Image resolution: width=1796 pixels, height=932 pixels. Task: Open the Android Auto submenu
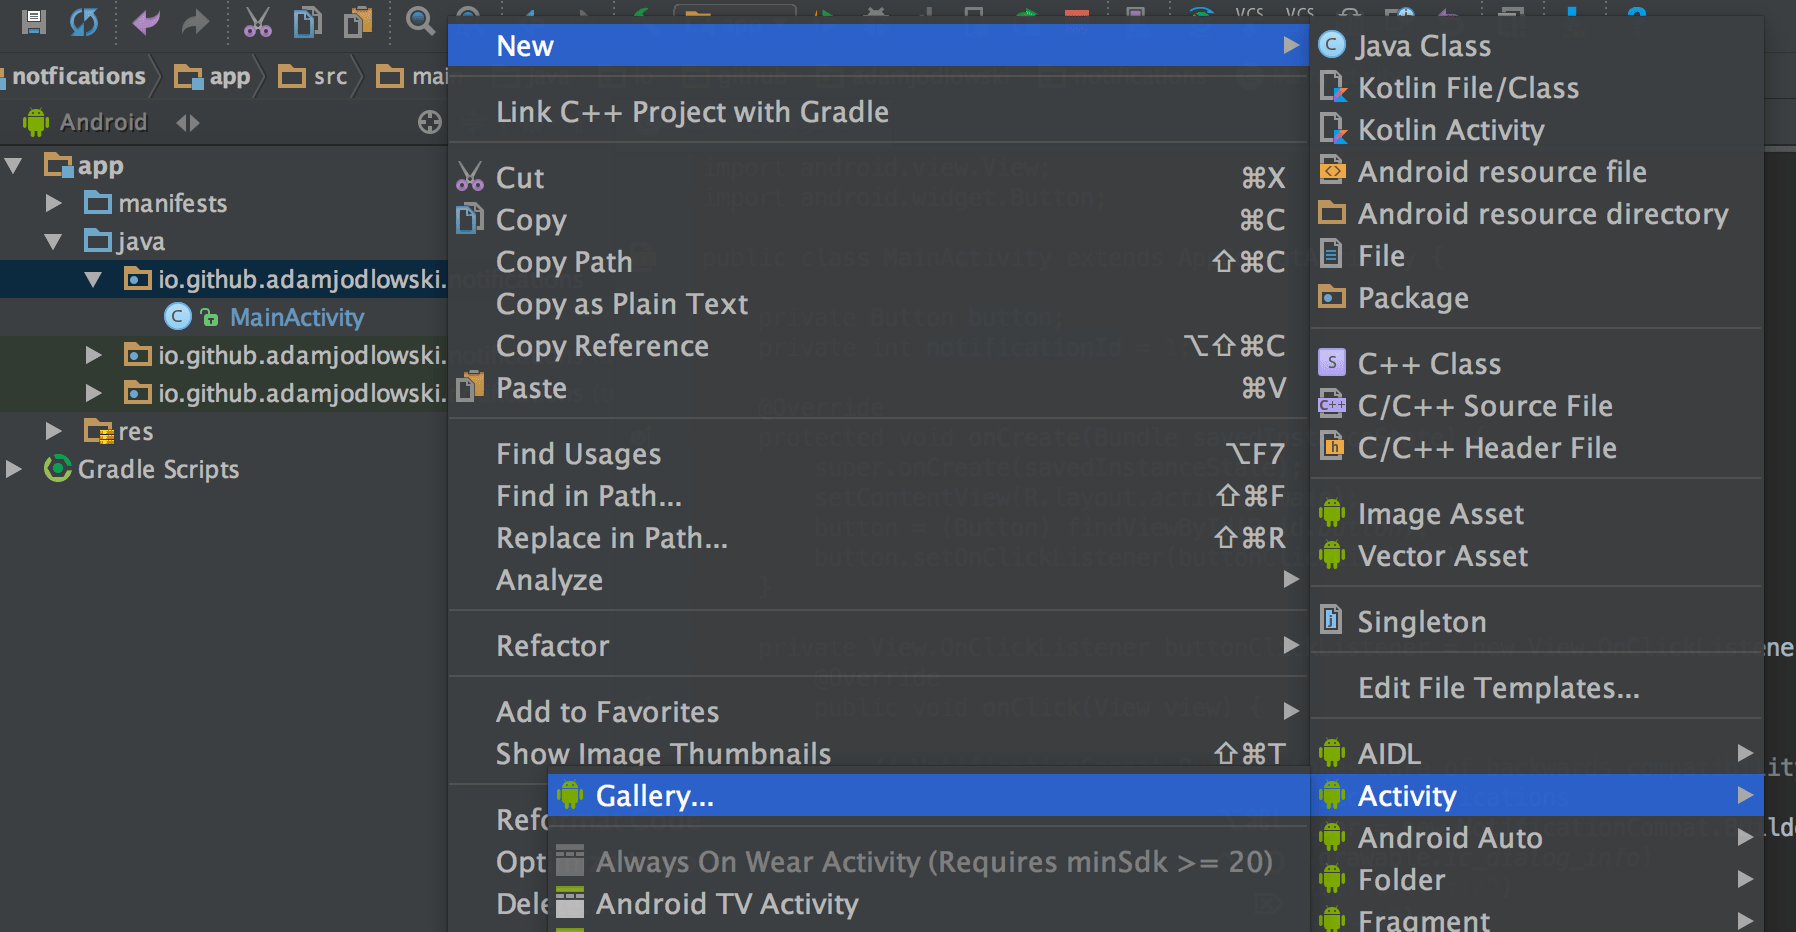click(1536, 838)
